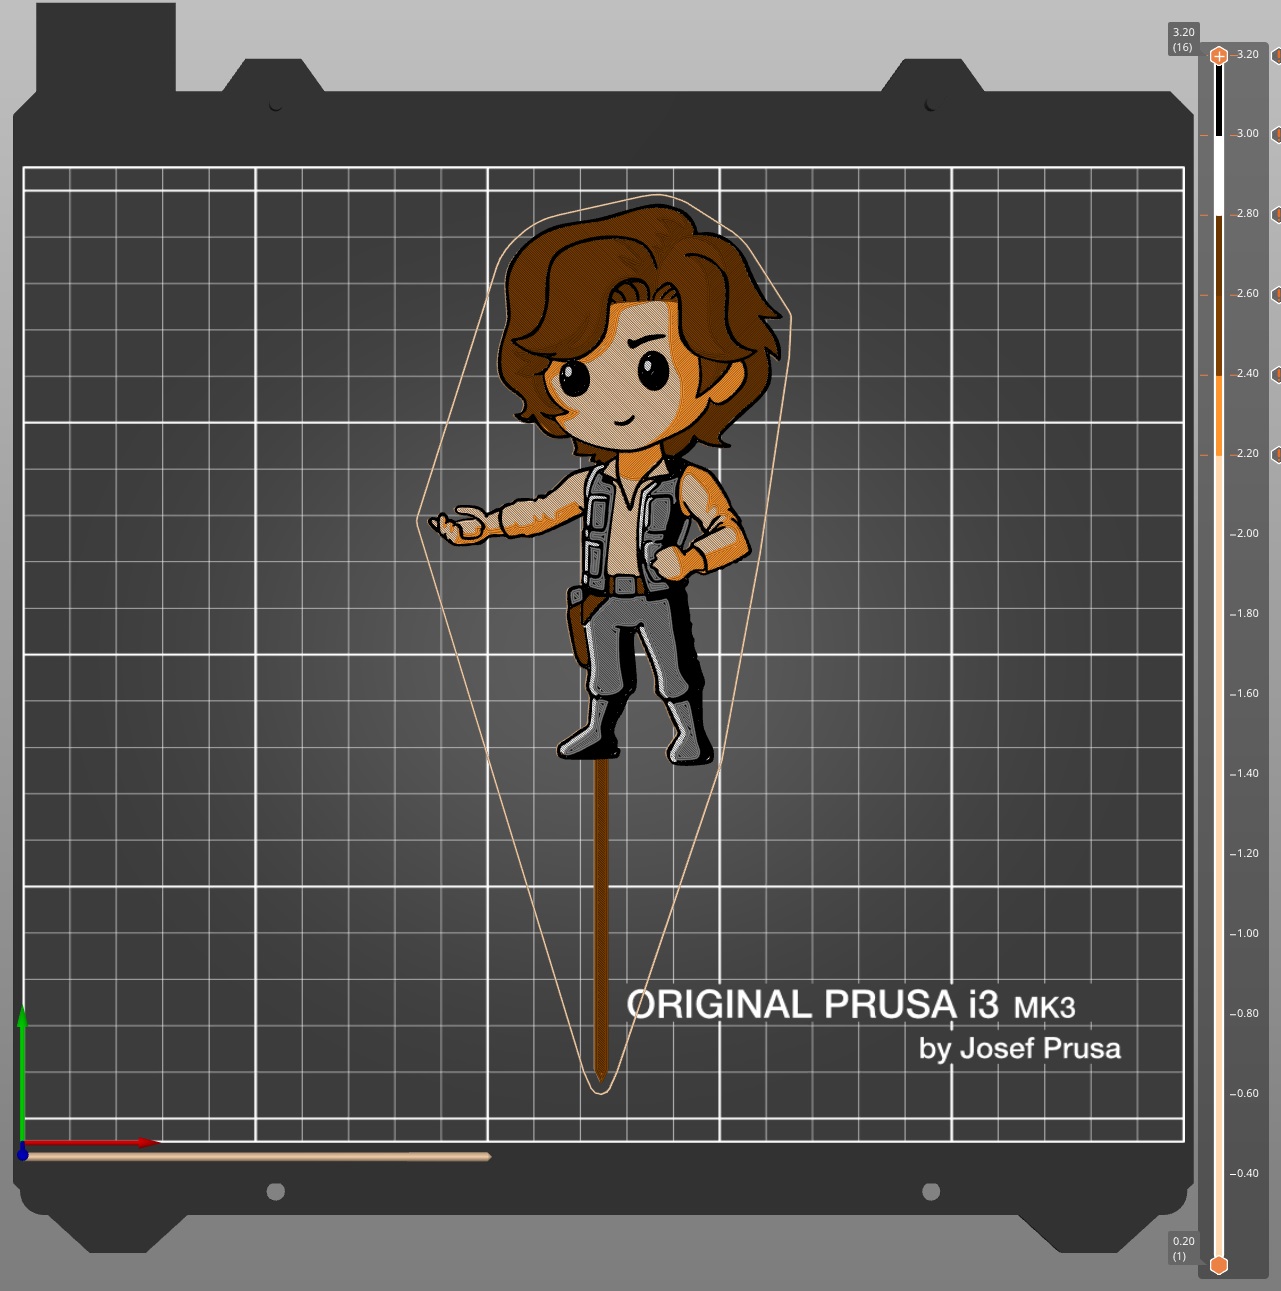Click the 0.20 (1) bottom layer tooltip

coord(1183,1248)
